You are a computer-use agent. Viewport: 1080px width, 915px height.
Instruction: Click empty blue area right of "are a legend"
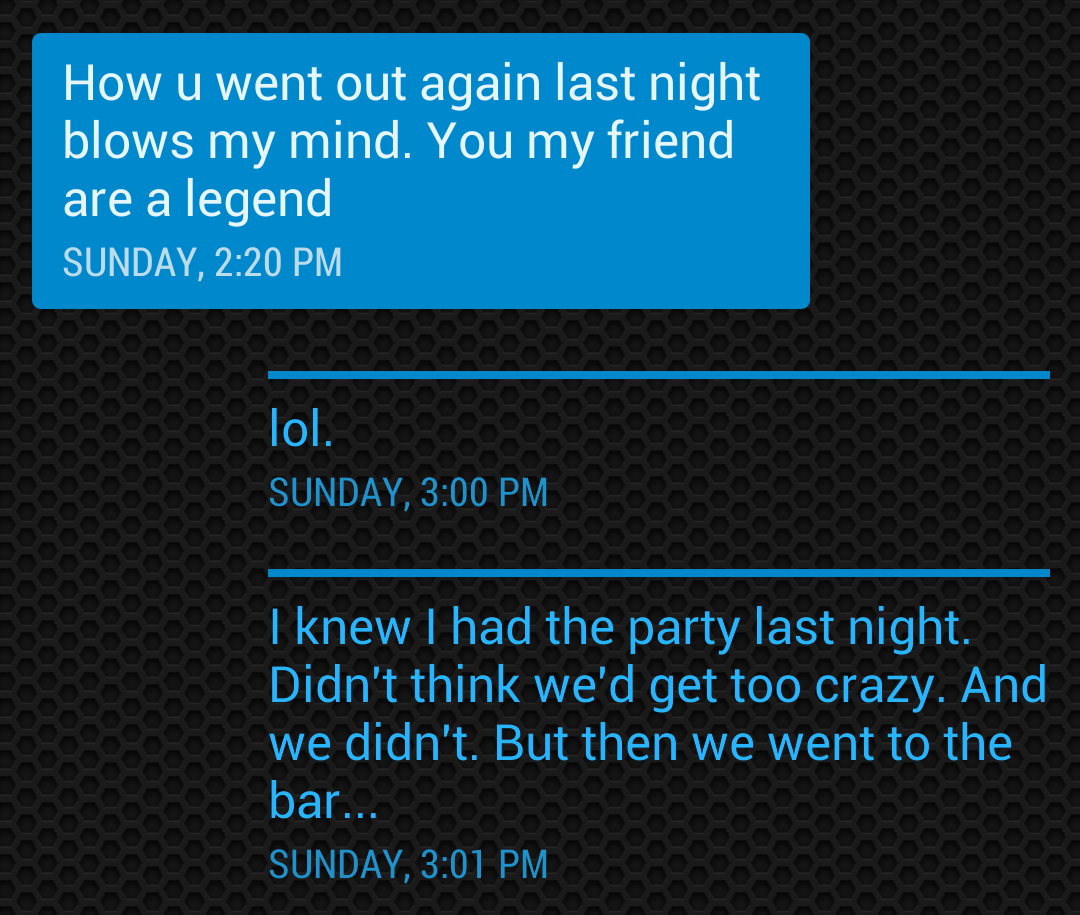565,201
